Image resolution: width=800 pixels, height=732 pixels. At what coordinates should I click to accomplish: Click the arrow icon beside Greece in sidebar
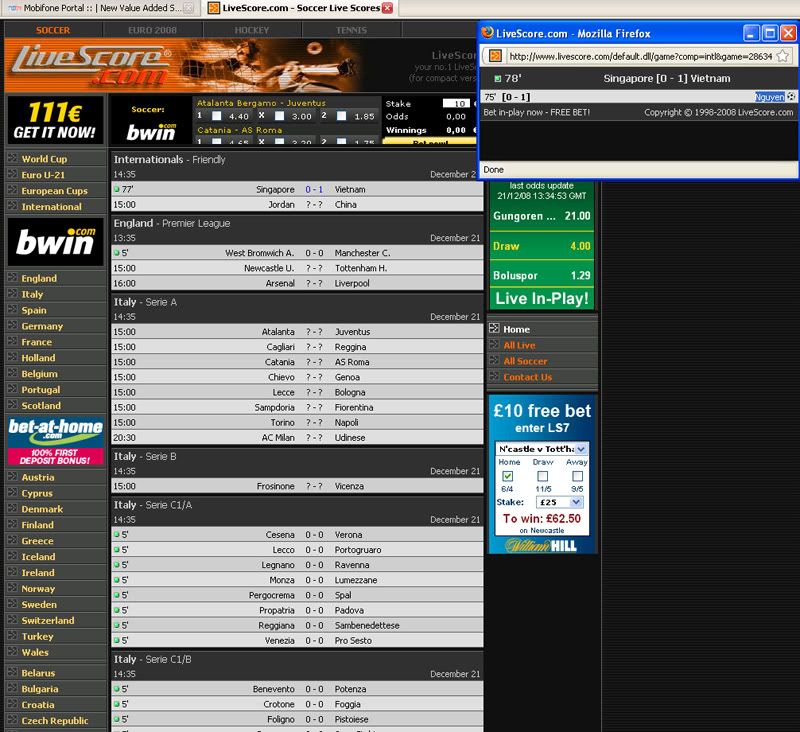point(12,540)
